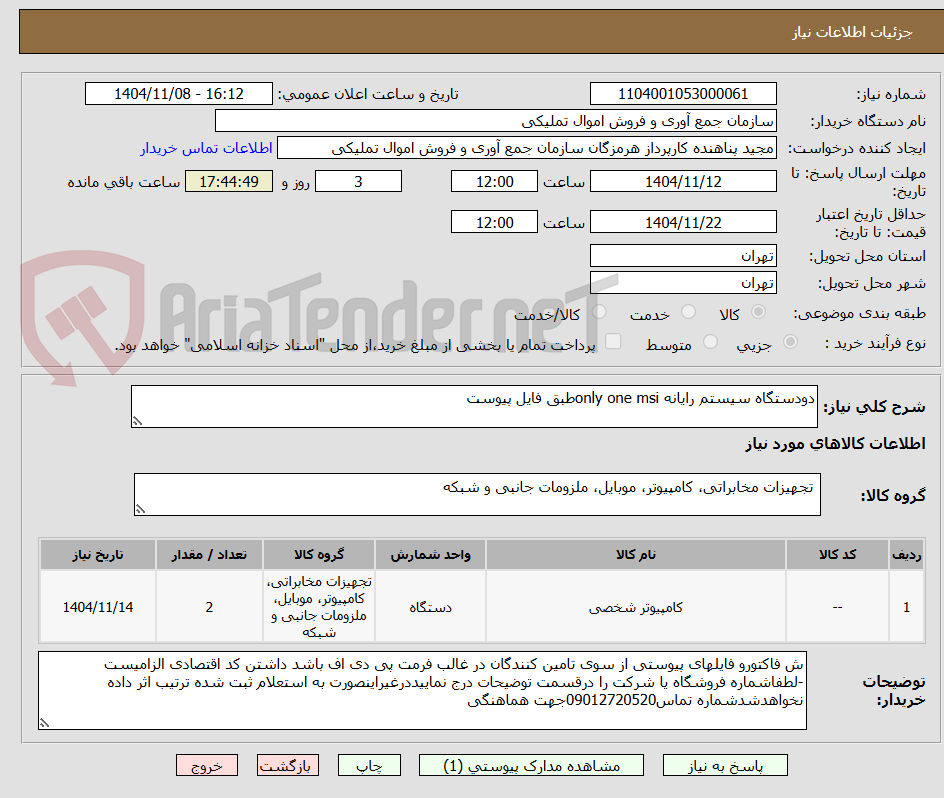Screen dimensions: 944x798
Task: Click the واحد شمارش column header
Action: point(430,555)
